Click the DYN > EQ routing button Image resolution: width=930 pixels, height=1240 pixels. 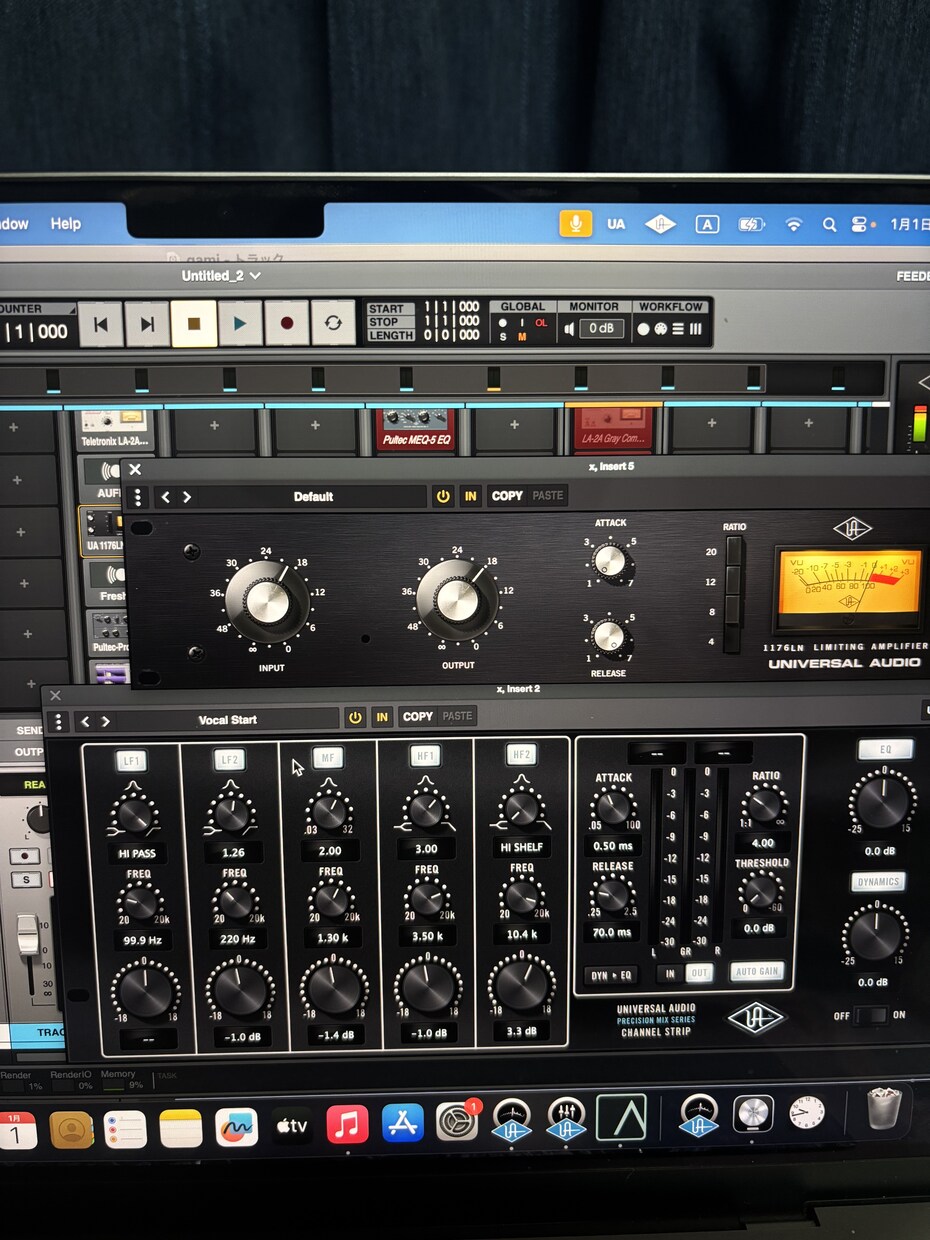point(611,975)
